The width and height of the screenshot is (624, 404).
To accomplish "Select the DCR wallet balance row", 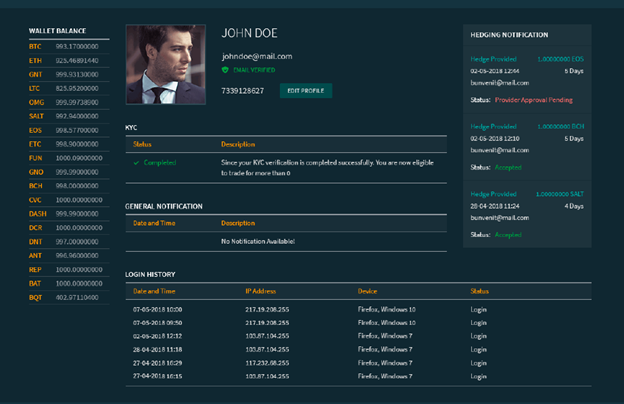I will tap(69, 228).
